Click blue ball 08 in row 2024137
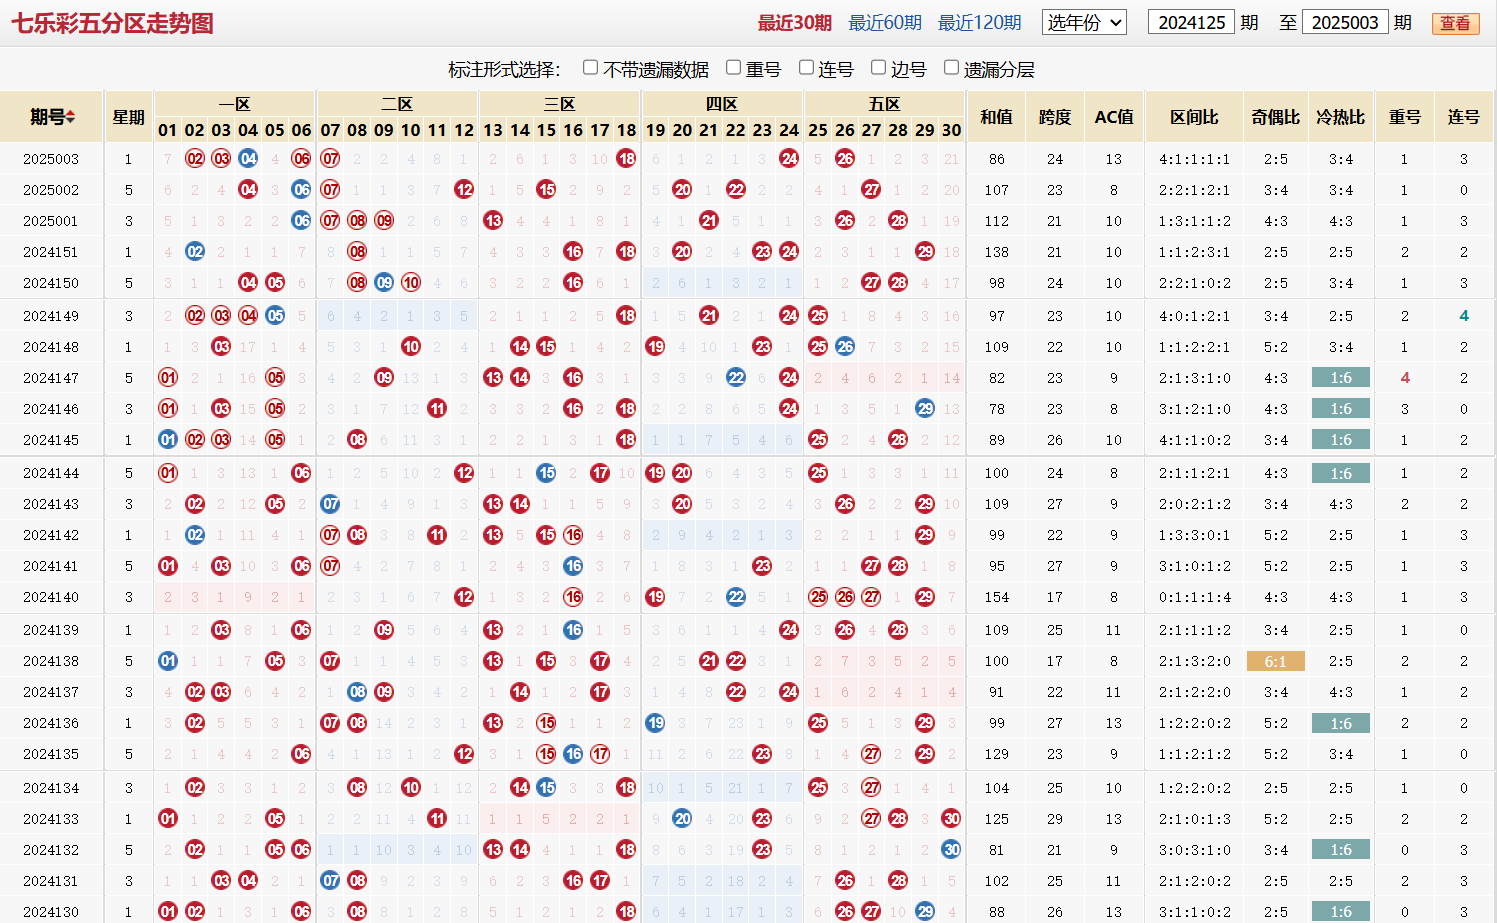Image resolution: width=1498 pixels, height=923 pixels. coord(357,691)
